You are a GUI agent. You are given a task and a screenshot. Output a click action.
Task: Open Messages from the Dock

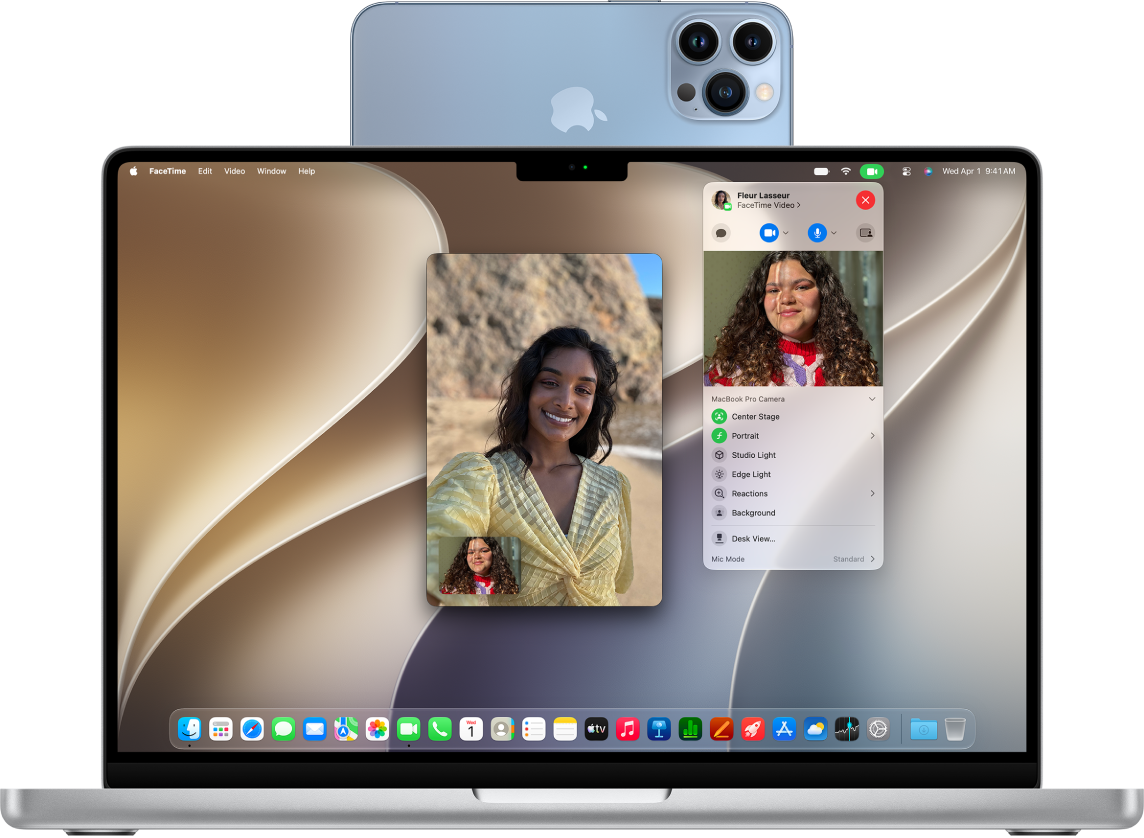284,729
